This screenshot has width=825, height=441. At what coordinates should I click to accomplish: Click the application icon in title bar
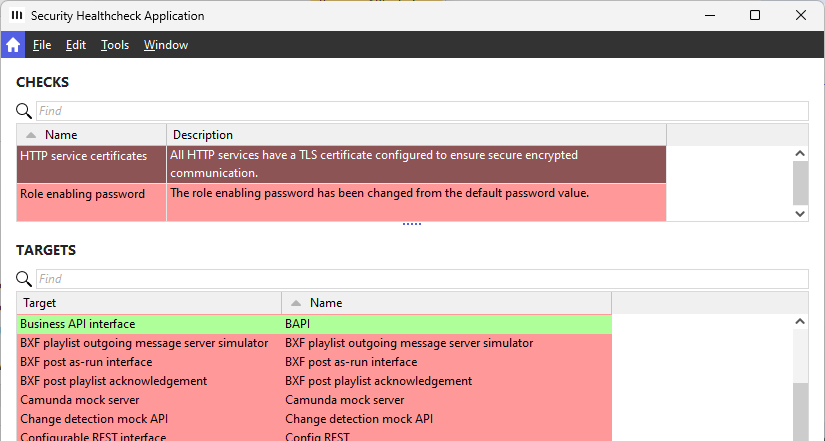point(17,16)
